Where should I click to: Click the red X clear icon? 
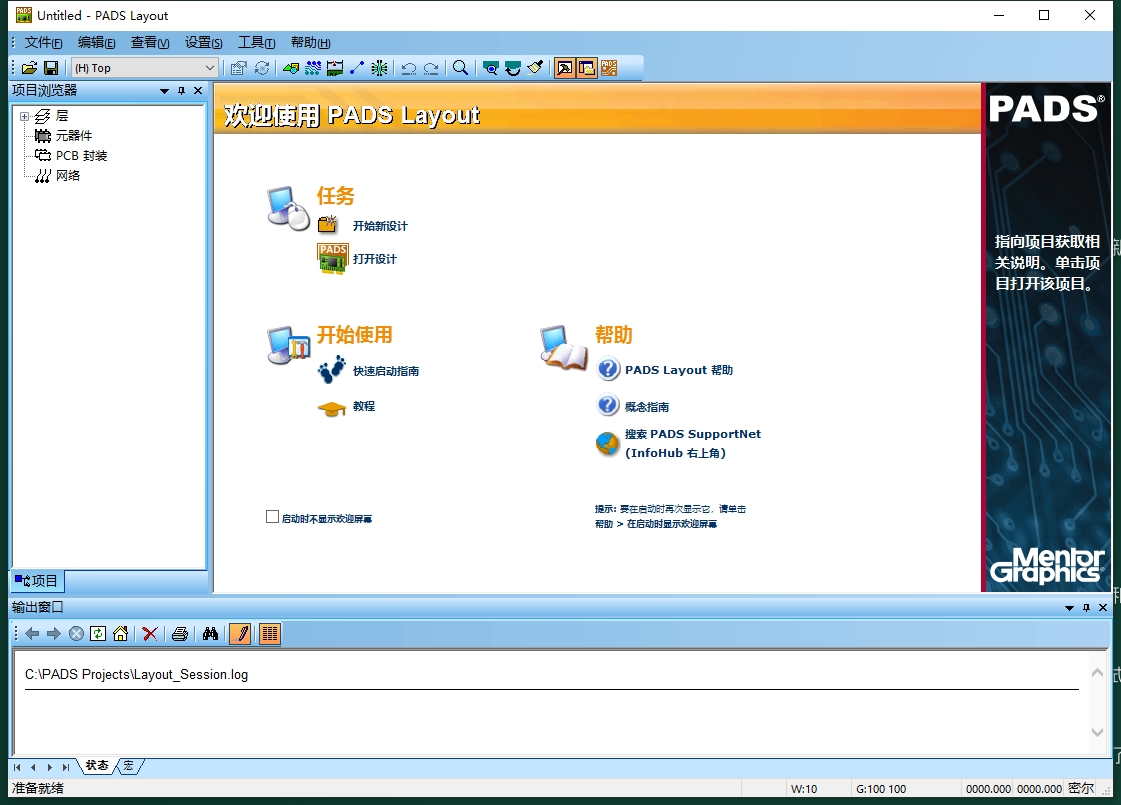point(150,633)
